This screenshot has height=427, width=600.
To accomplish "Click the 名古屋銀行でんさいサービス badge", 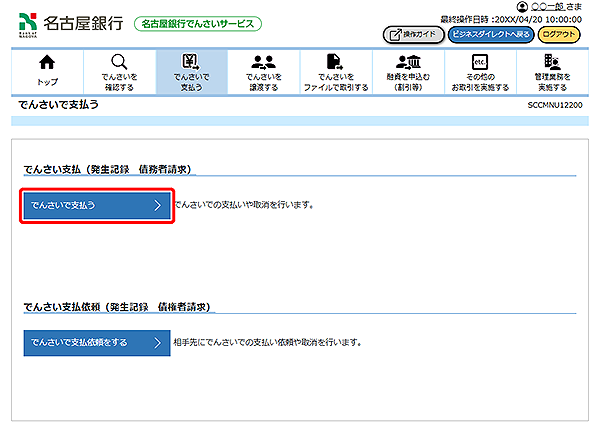I will (x=197, y=23).
